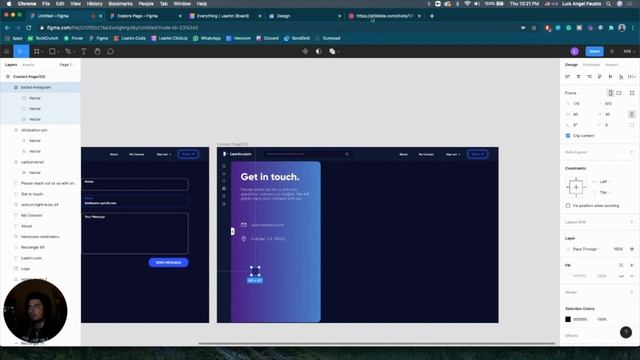Image resolution: width=640 pixels, height=360 pixels.
Task: Click the Align left icon
Action: (x=567, y=76)
